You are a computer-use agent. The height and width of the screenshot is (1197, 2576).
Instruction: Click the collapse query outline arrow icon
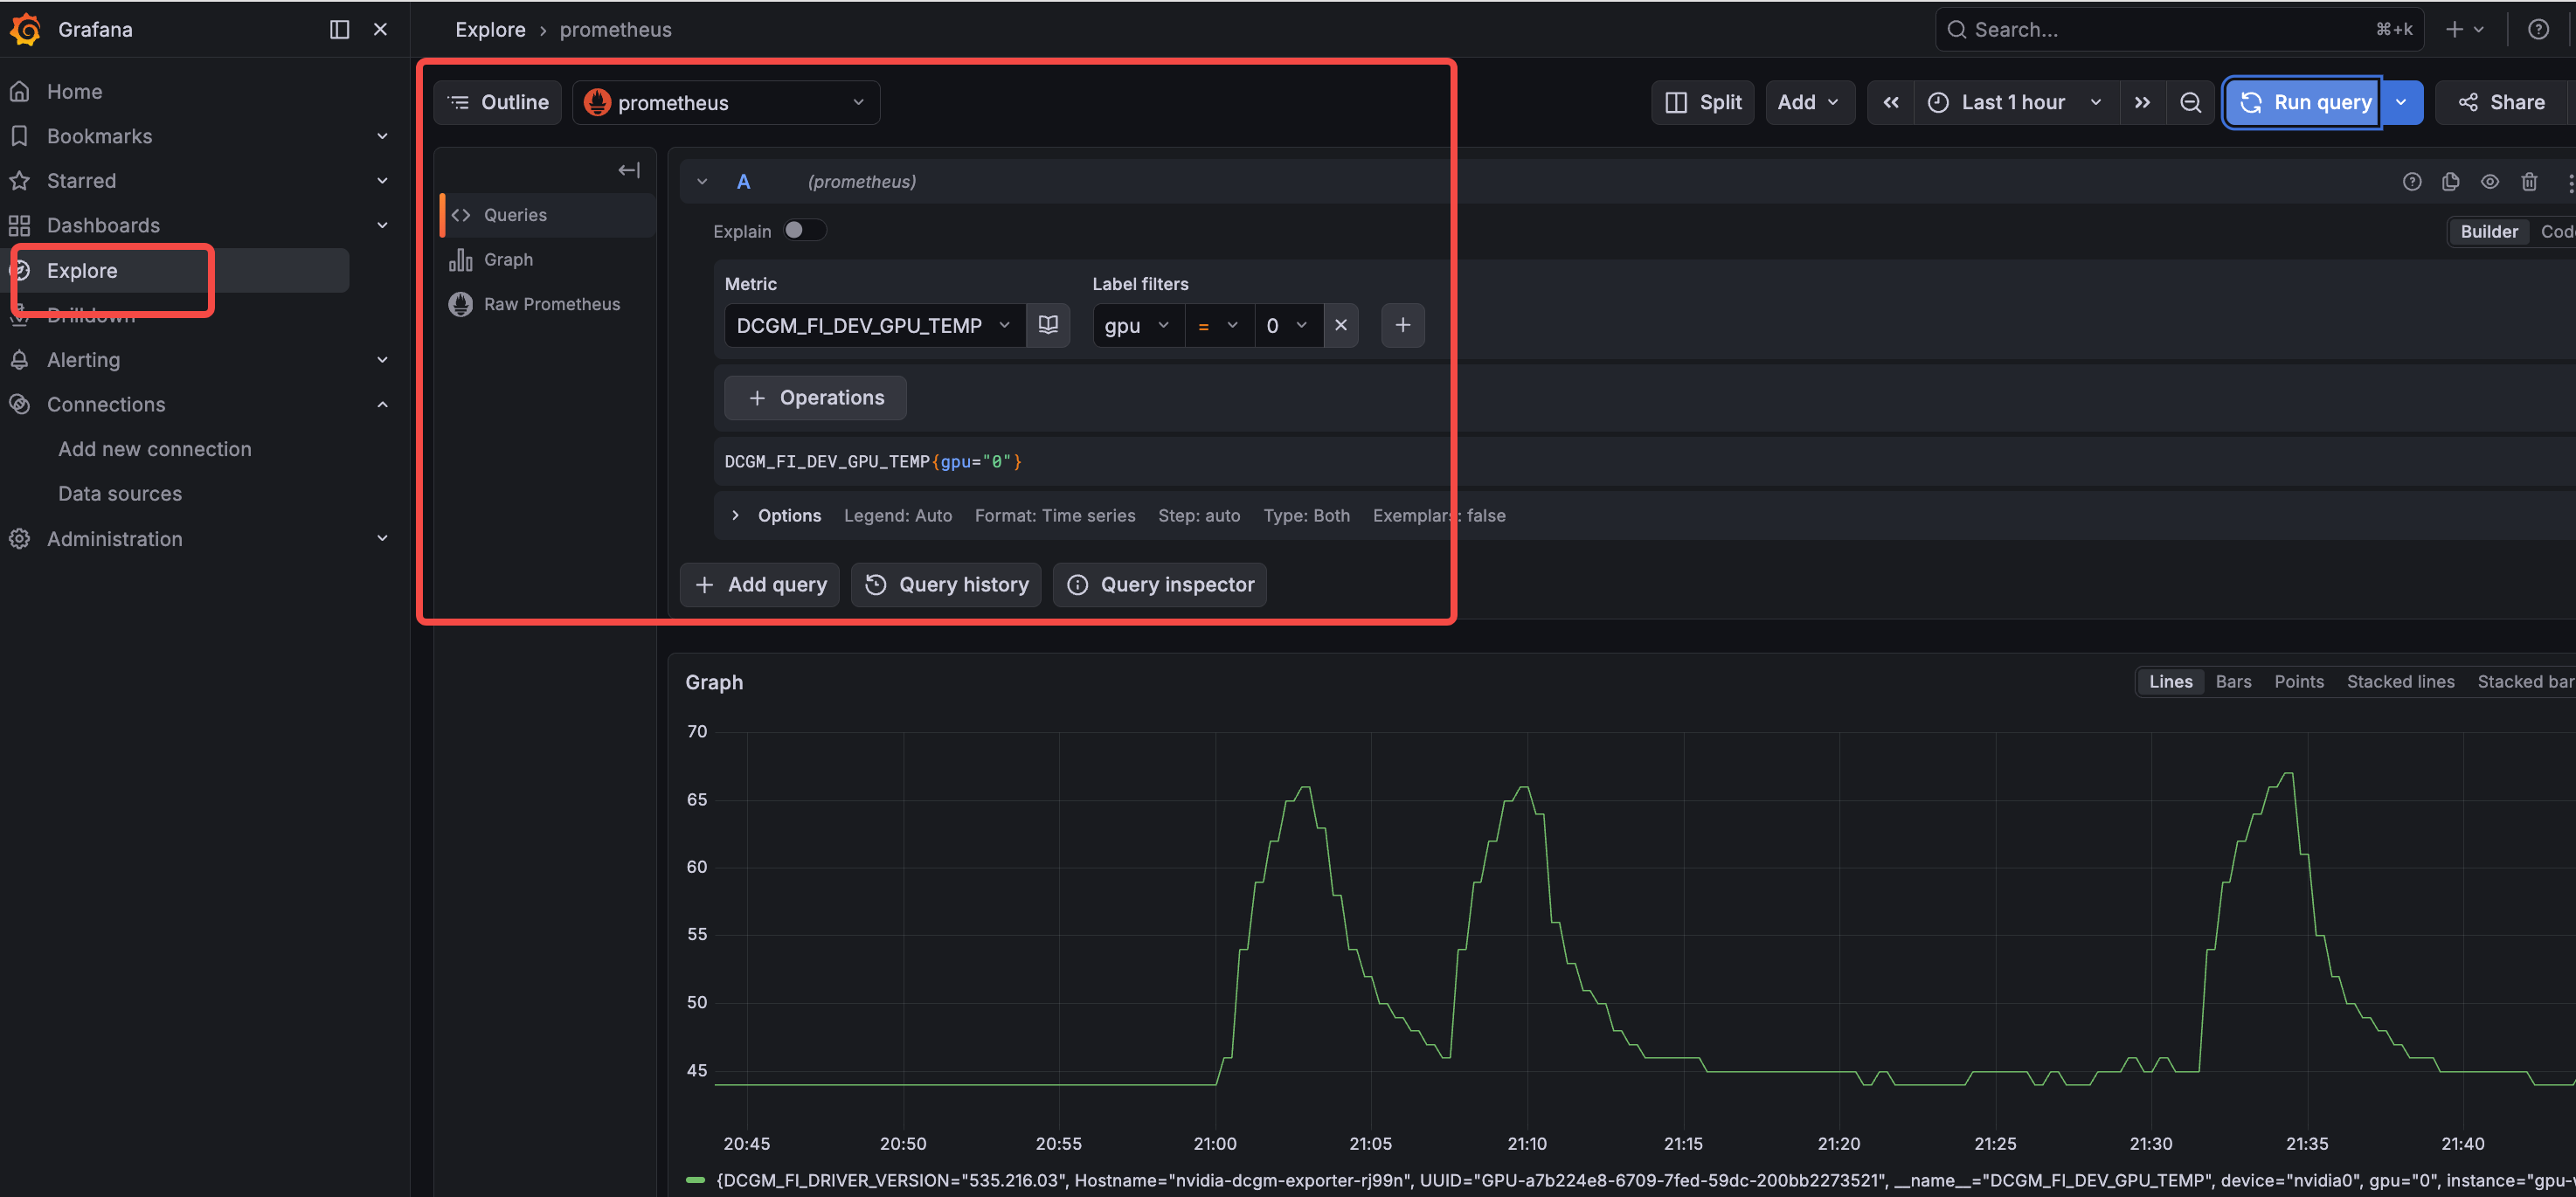(x=628, y=170)
